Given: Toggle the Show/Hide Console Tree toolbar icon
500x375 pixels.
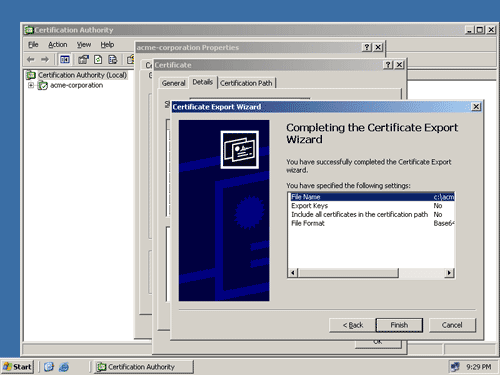Looking at the screenshot, I should (65, 60).
